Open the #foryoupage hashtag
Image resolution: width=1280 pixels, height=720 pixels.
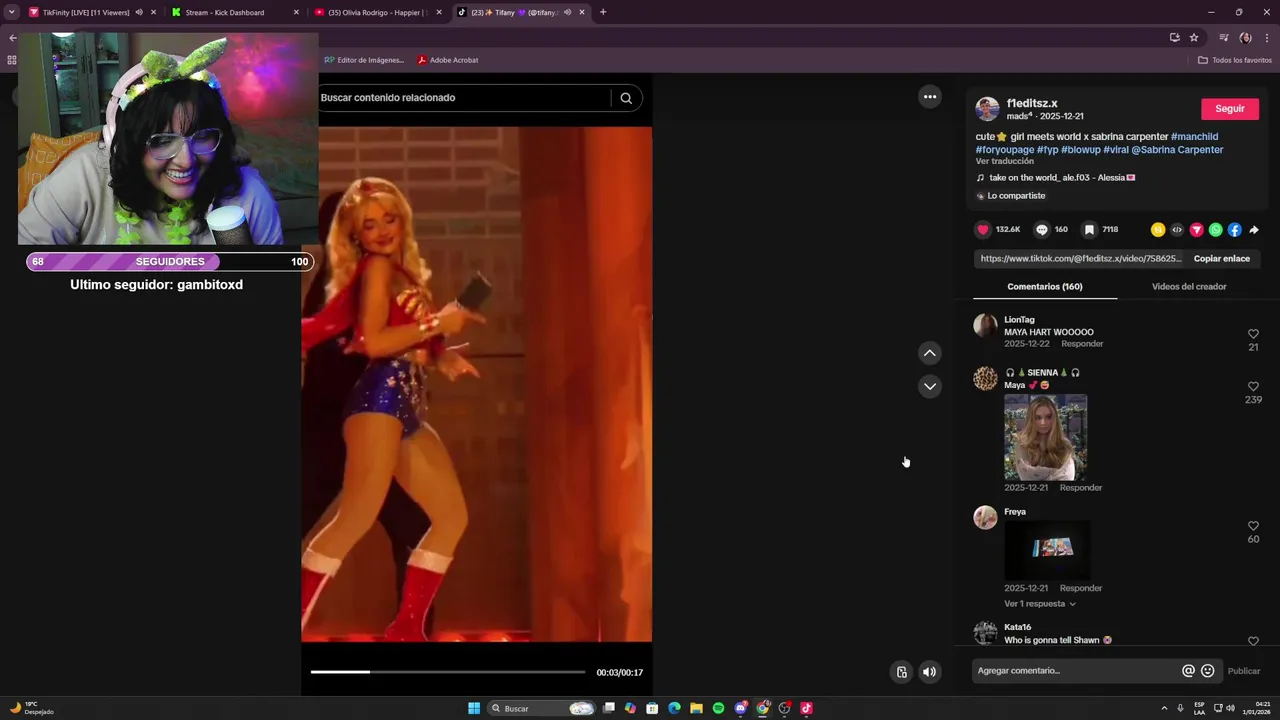pos(1005,150)
